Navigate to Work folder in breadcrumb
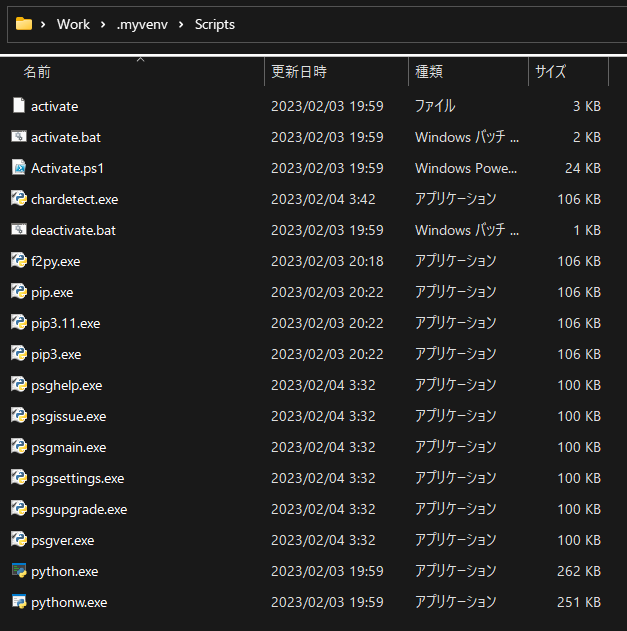627x631 pixels. 74,24
